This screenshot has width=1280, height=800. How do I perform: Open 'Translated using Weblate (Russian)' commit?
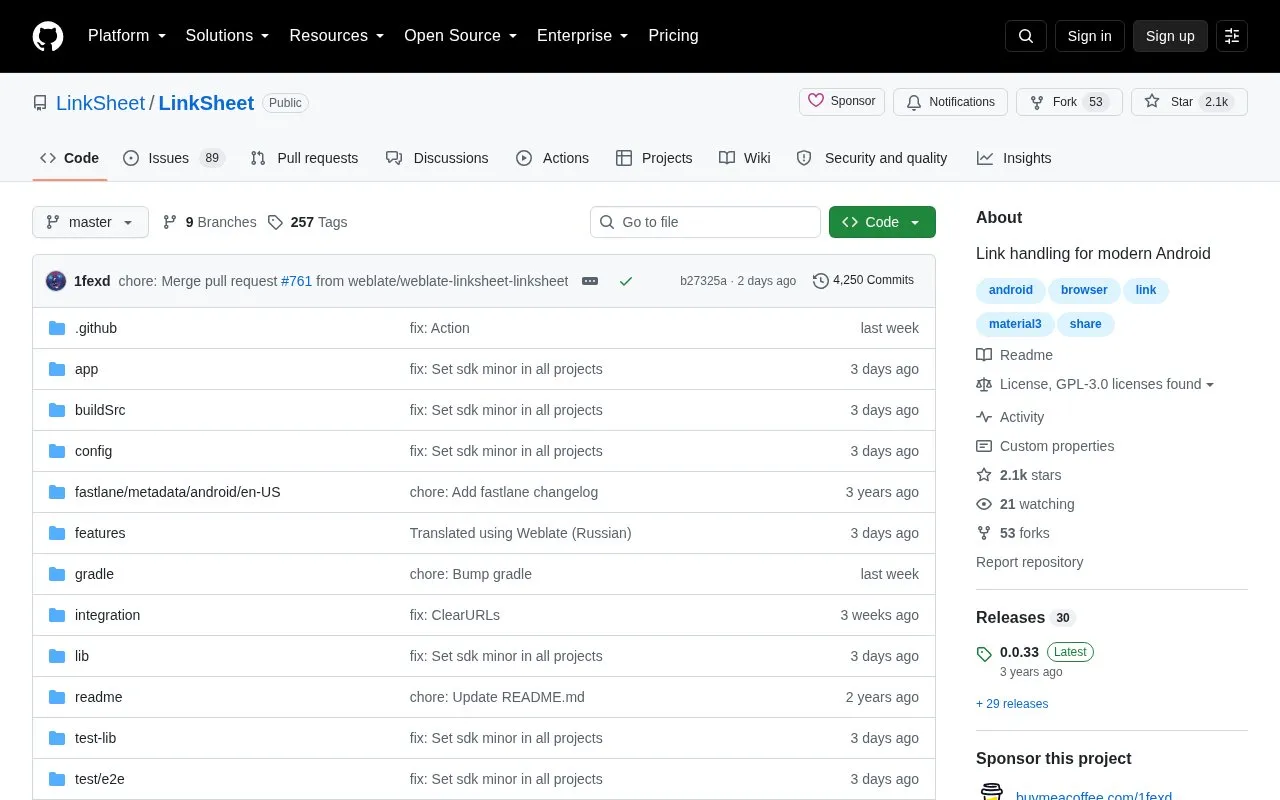pyautogui.click(x=520, y=533)
